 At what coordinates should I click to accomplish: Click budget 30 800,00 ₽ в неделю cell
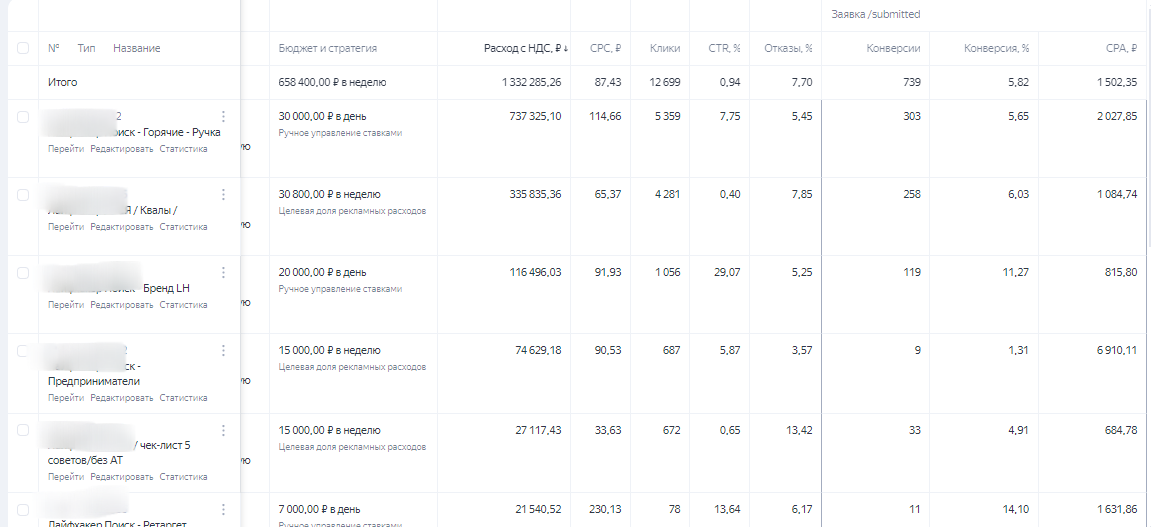point(330,195)
